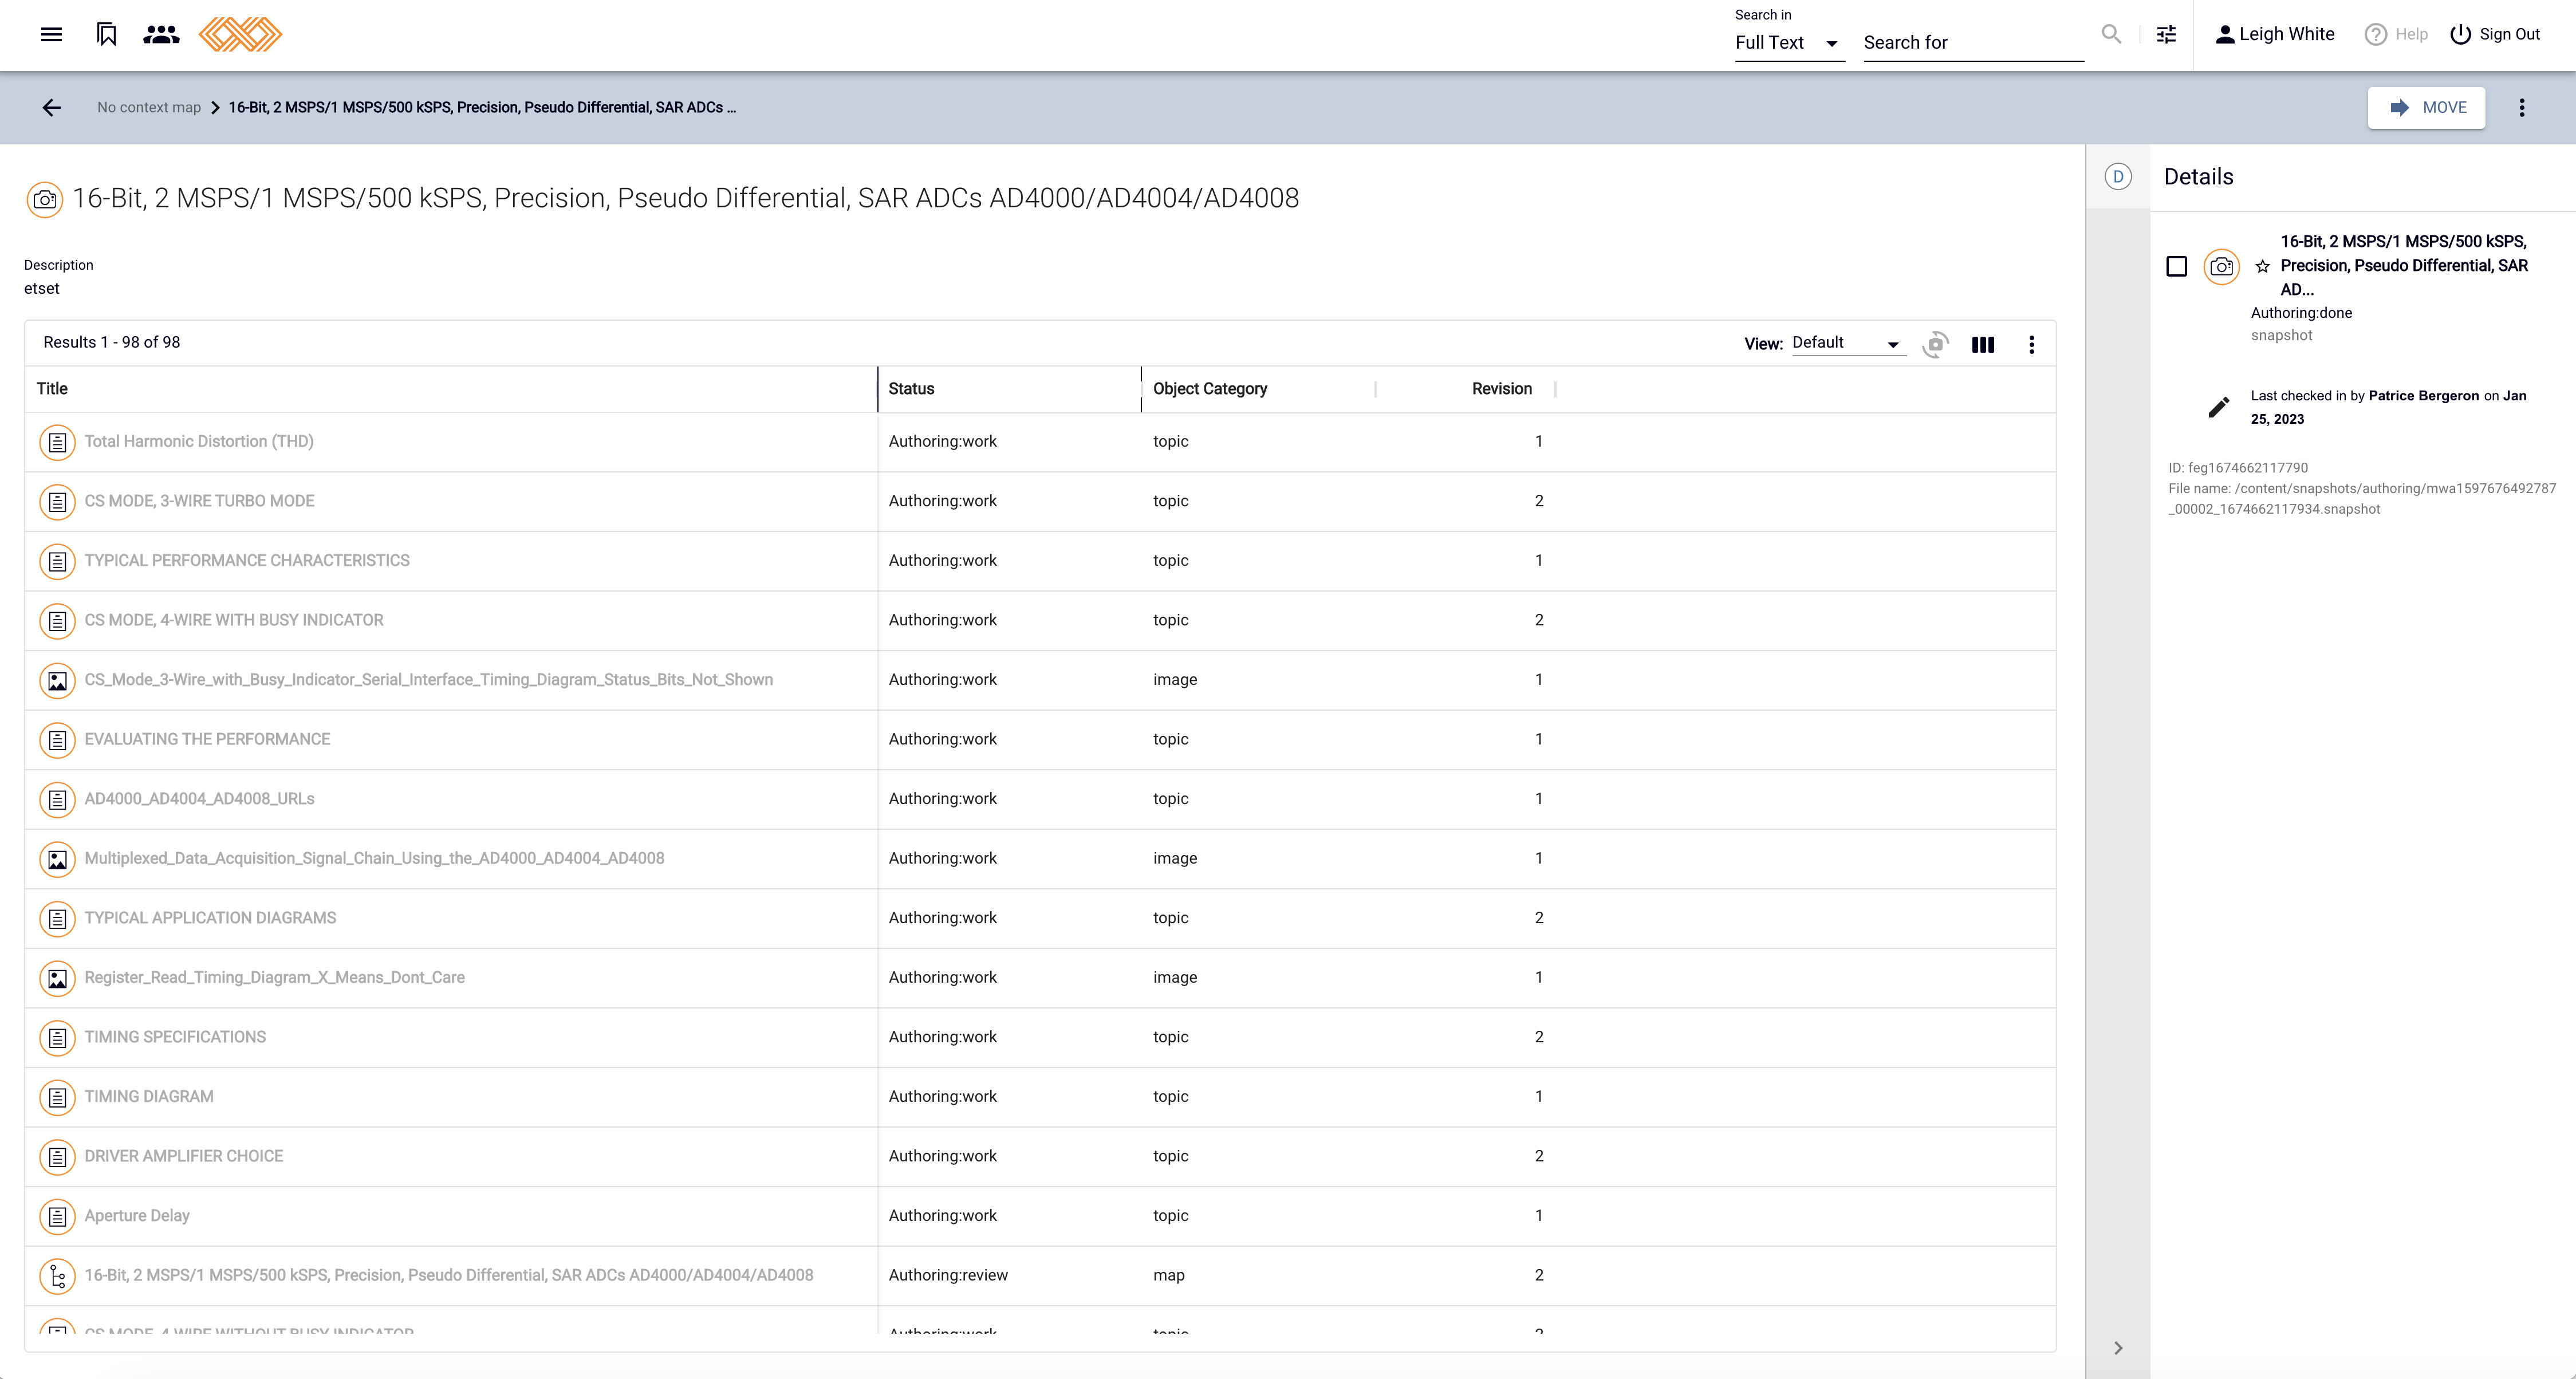Click the Authoring:review status cell
Viewport: 2576px width, 1379px height.
point(948,1275)
